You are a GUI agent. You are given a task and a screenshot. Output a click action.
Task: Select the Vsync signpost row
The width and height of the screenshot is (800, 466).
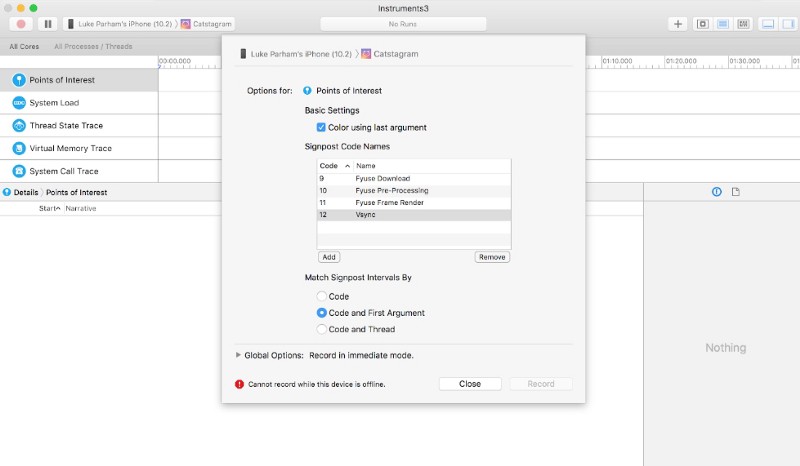pos(414,215)
